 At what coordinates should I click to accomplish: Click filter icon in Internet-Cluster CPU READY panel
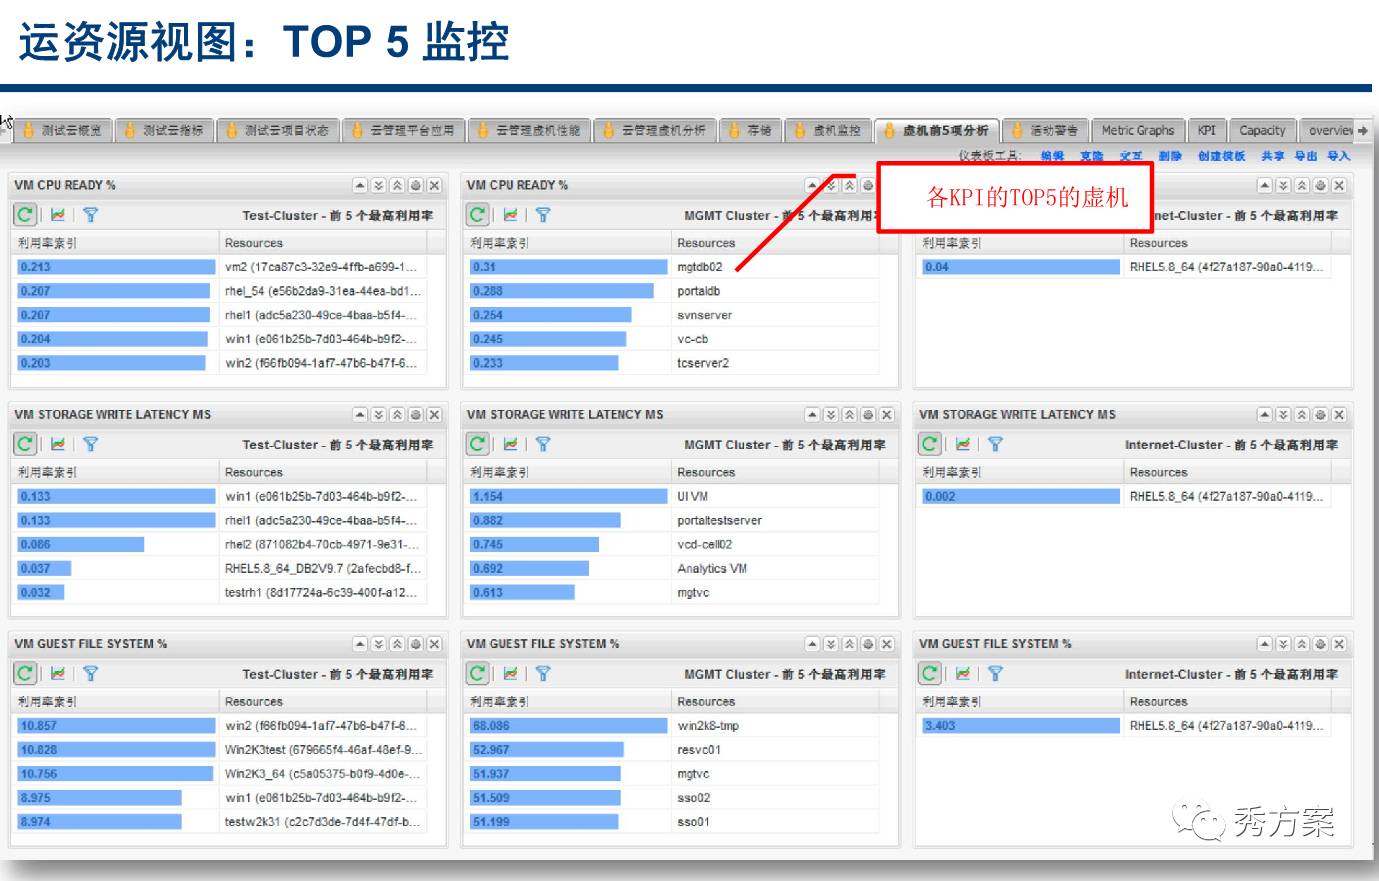tap(997, 213)
